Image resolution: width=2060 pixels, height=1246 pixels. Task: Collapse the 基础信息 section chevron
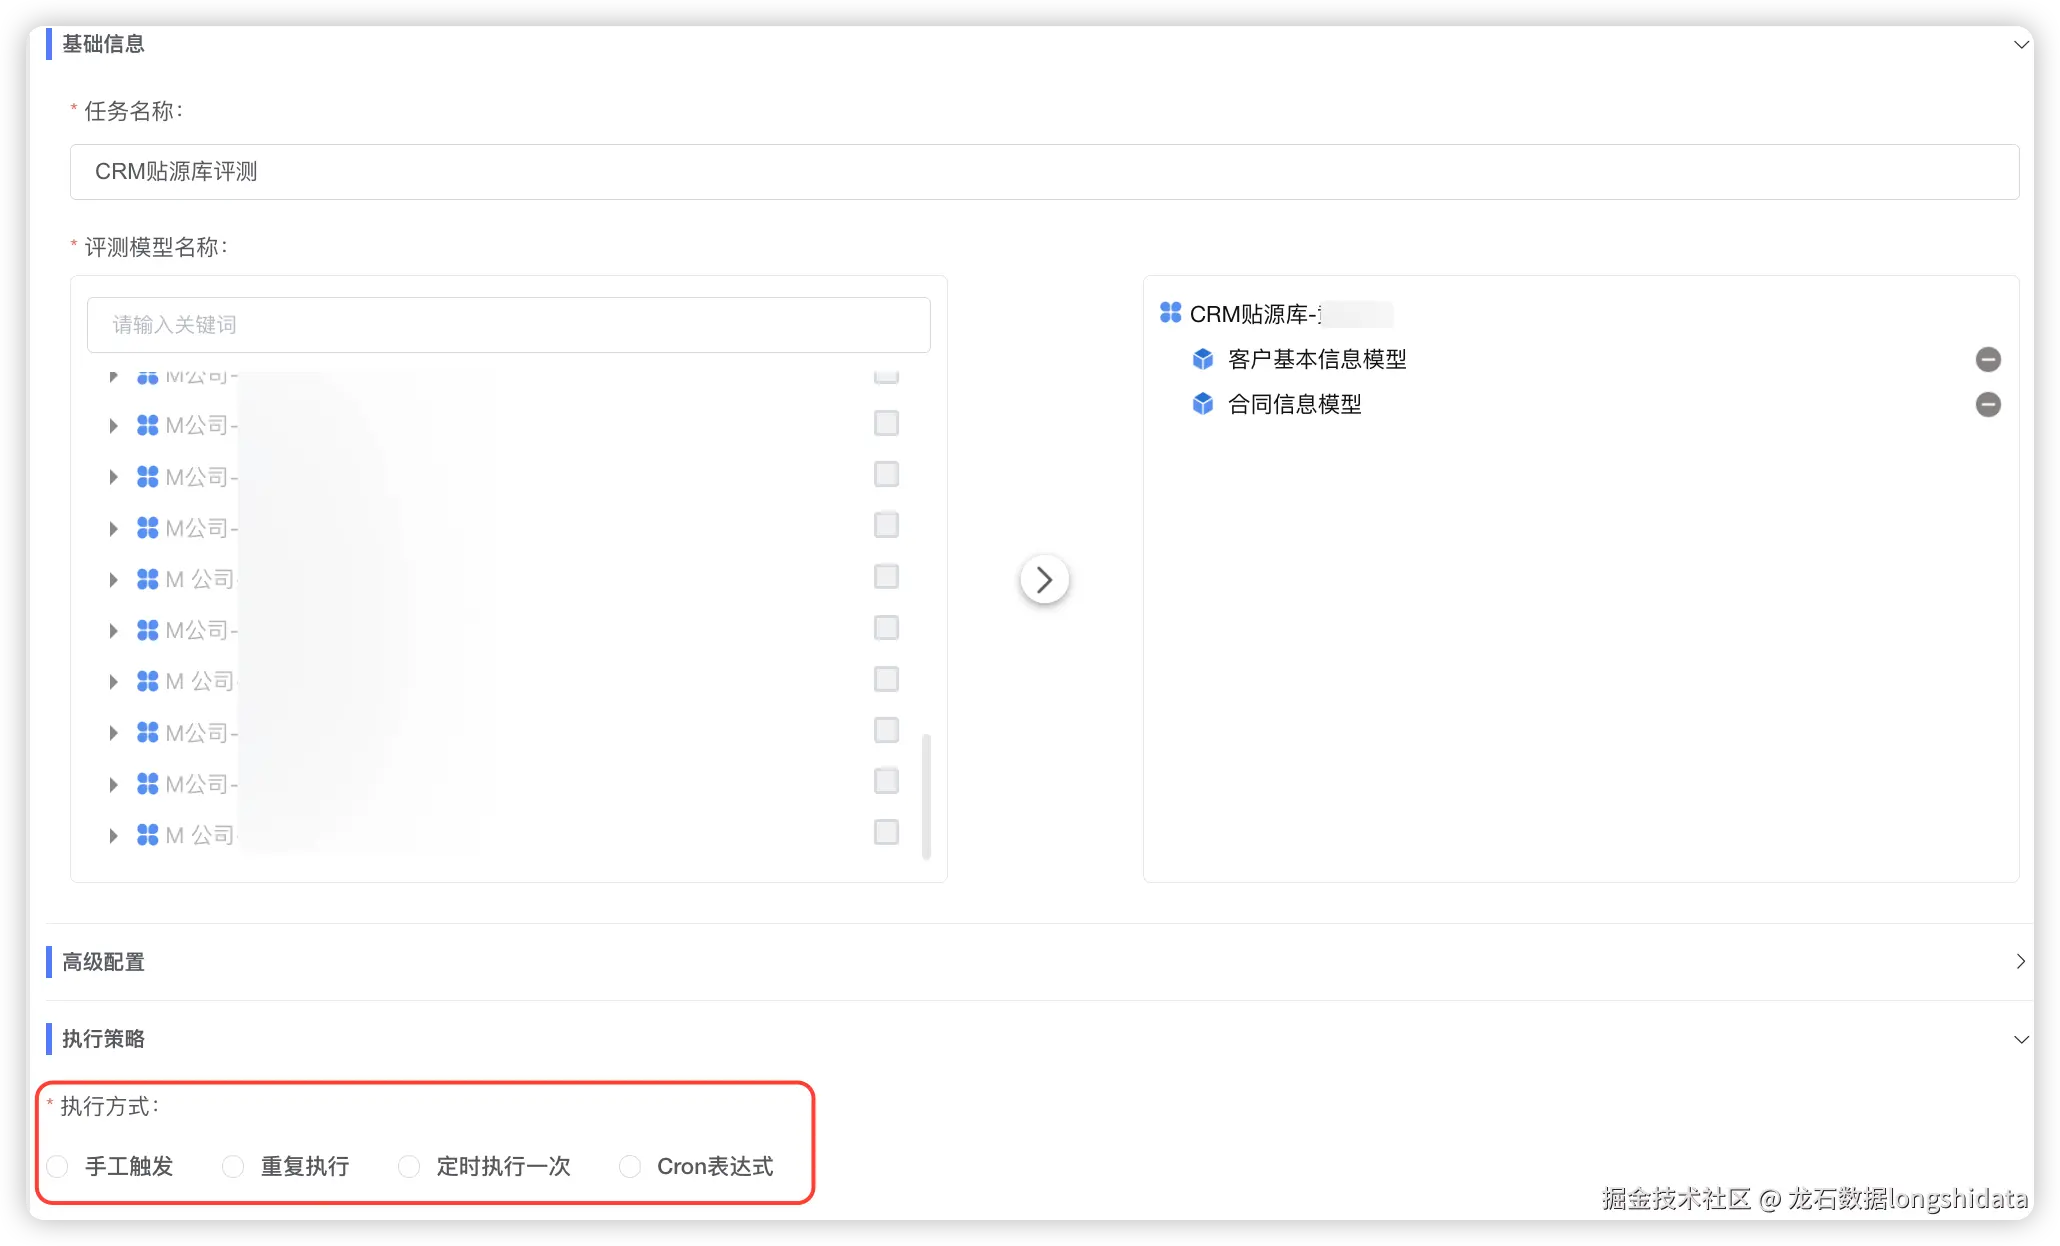2021,44
